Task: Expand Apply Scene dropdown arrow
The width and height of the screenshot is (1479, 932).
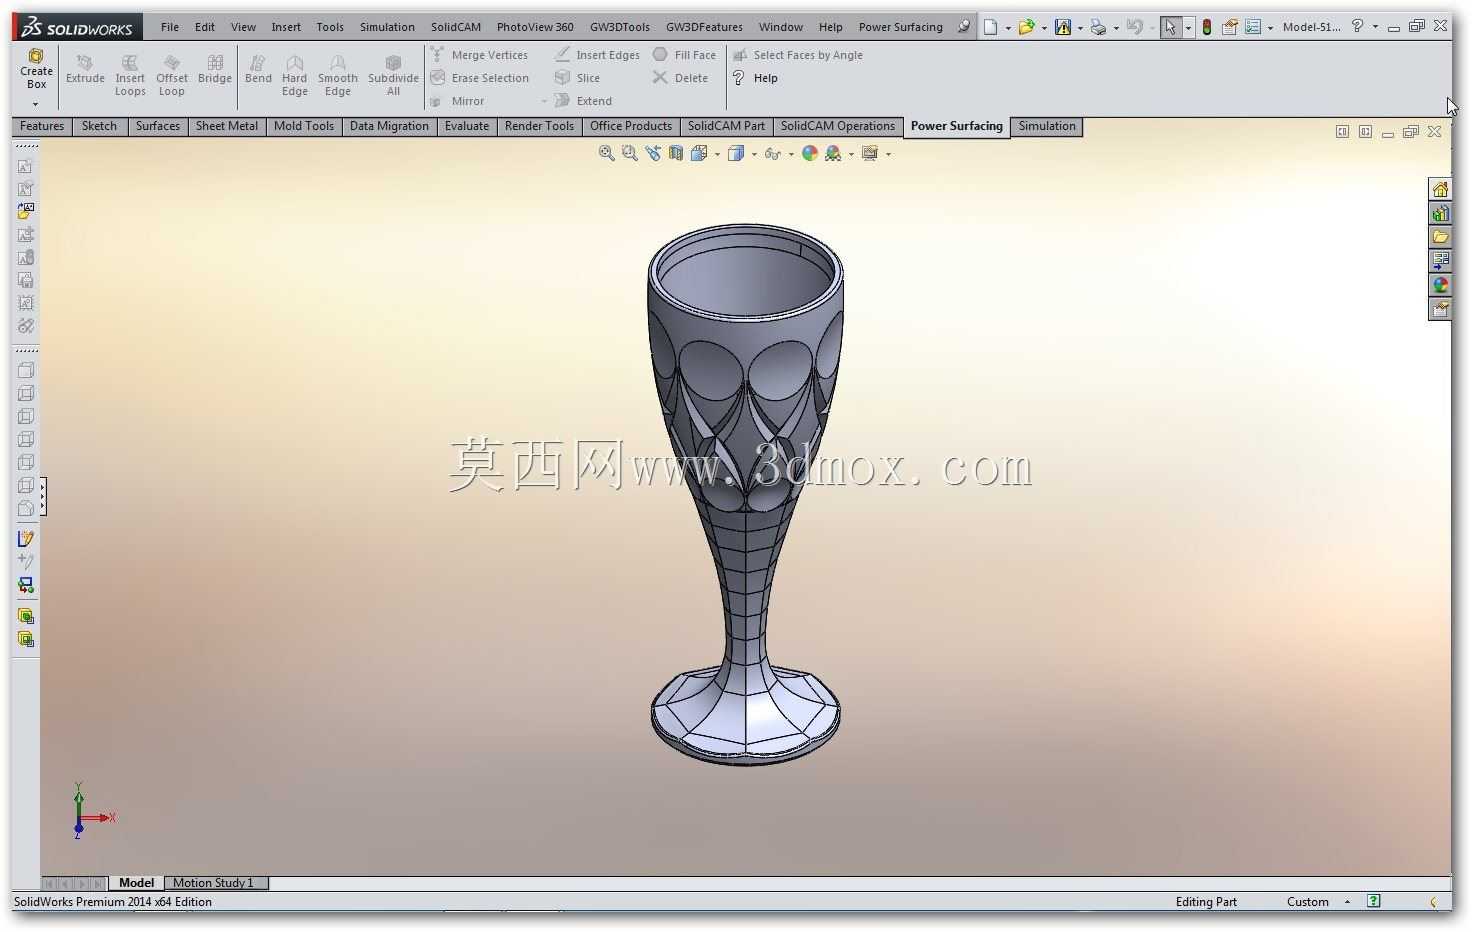Action: pyautogui.click(x=851, y=154)
